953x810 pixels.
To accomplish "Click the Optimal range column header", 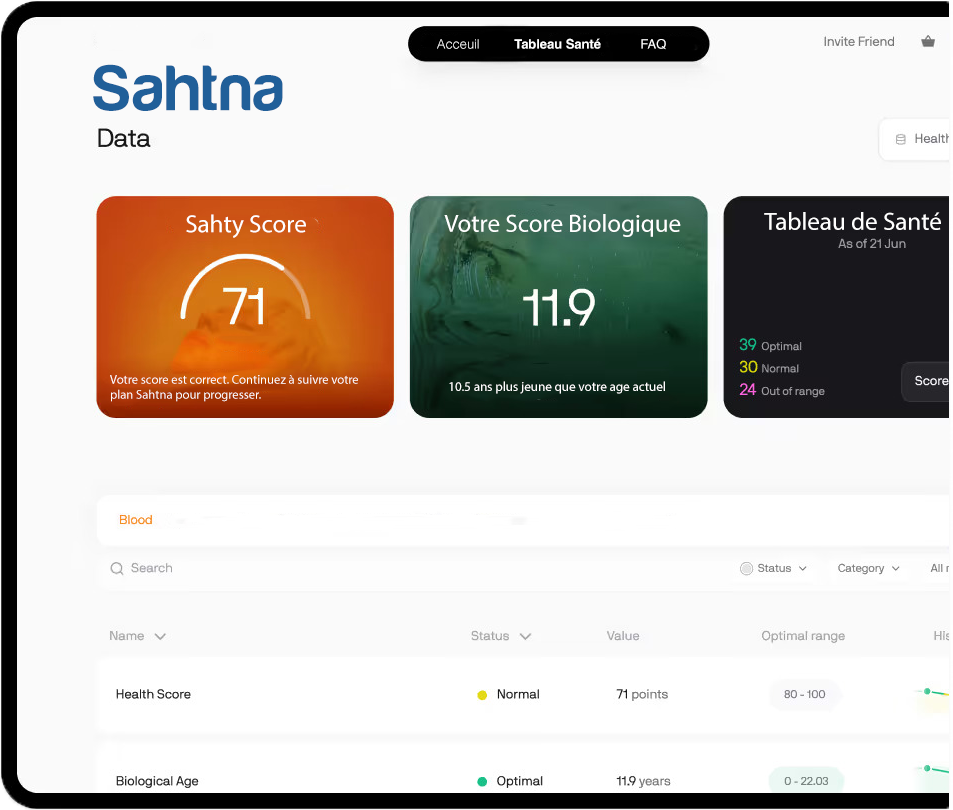I will tap(803, 636).
